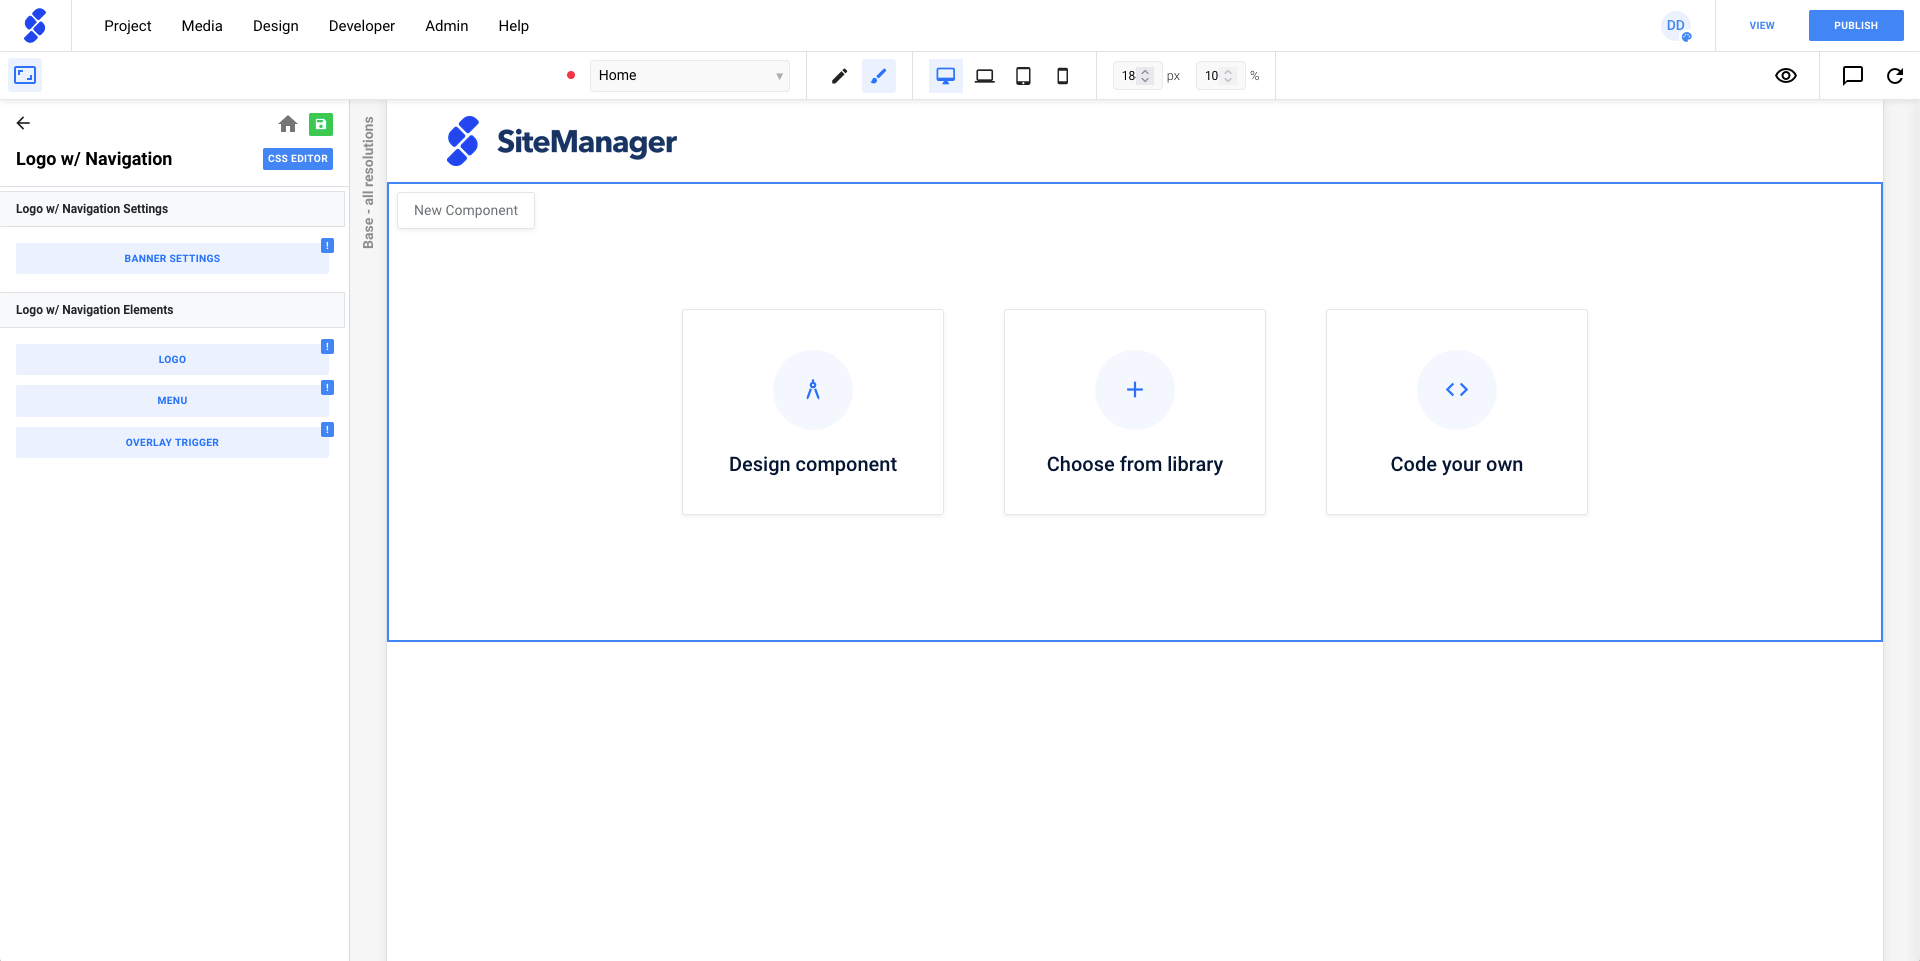Switch to desktop resolution view
The width and height of the screenshot is (1920, 961).
pos(945,76)
